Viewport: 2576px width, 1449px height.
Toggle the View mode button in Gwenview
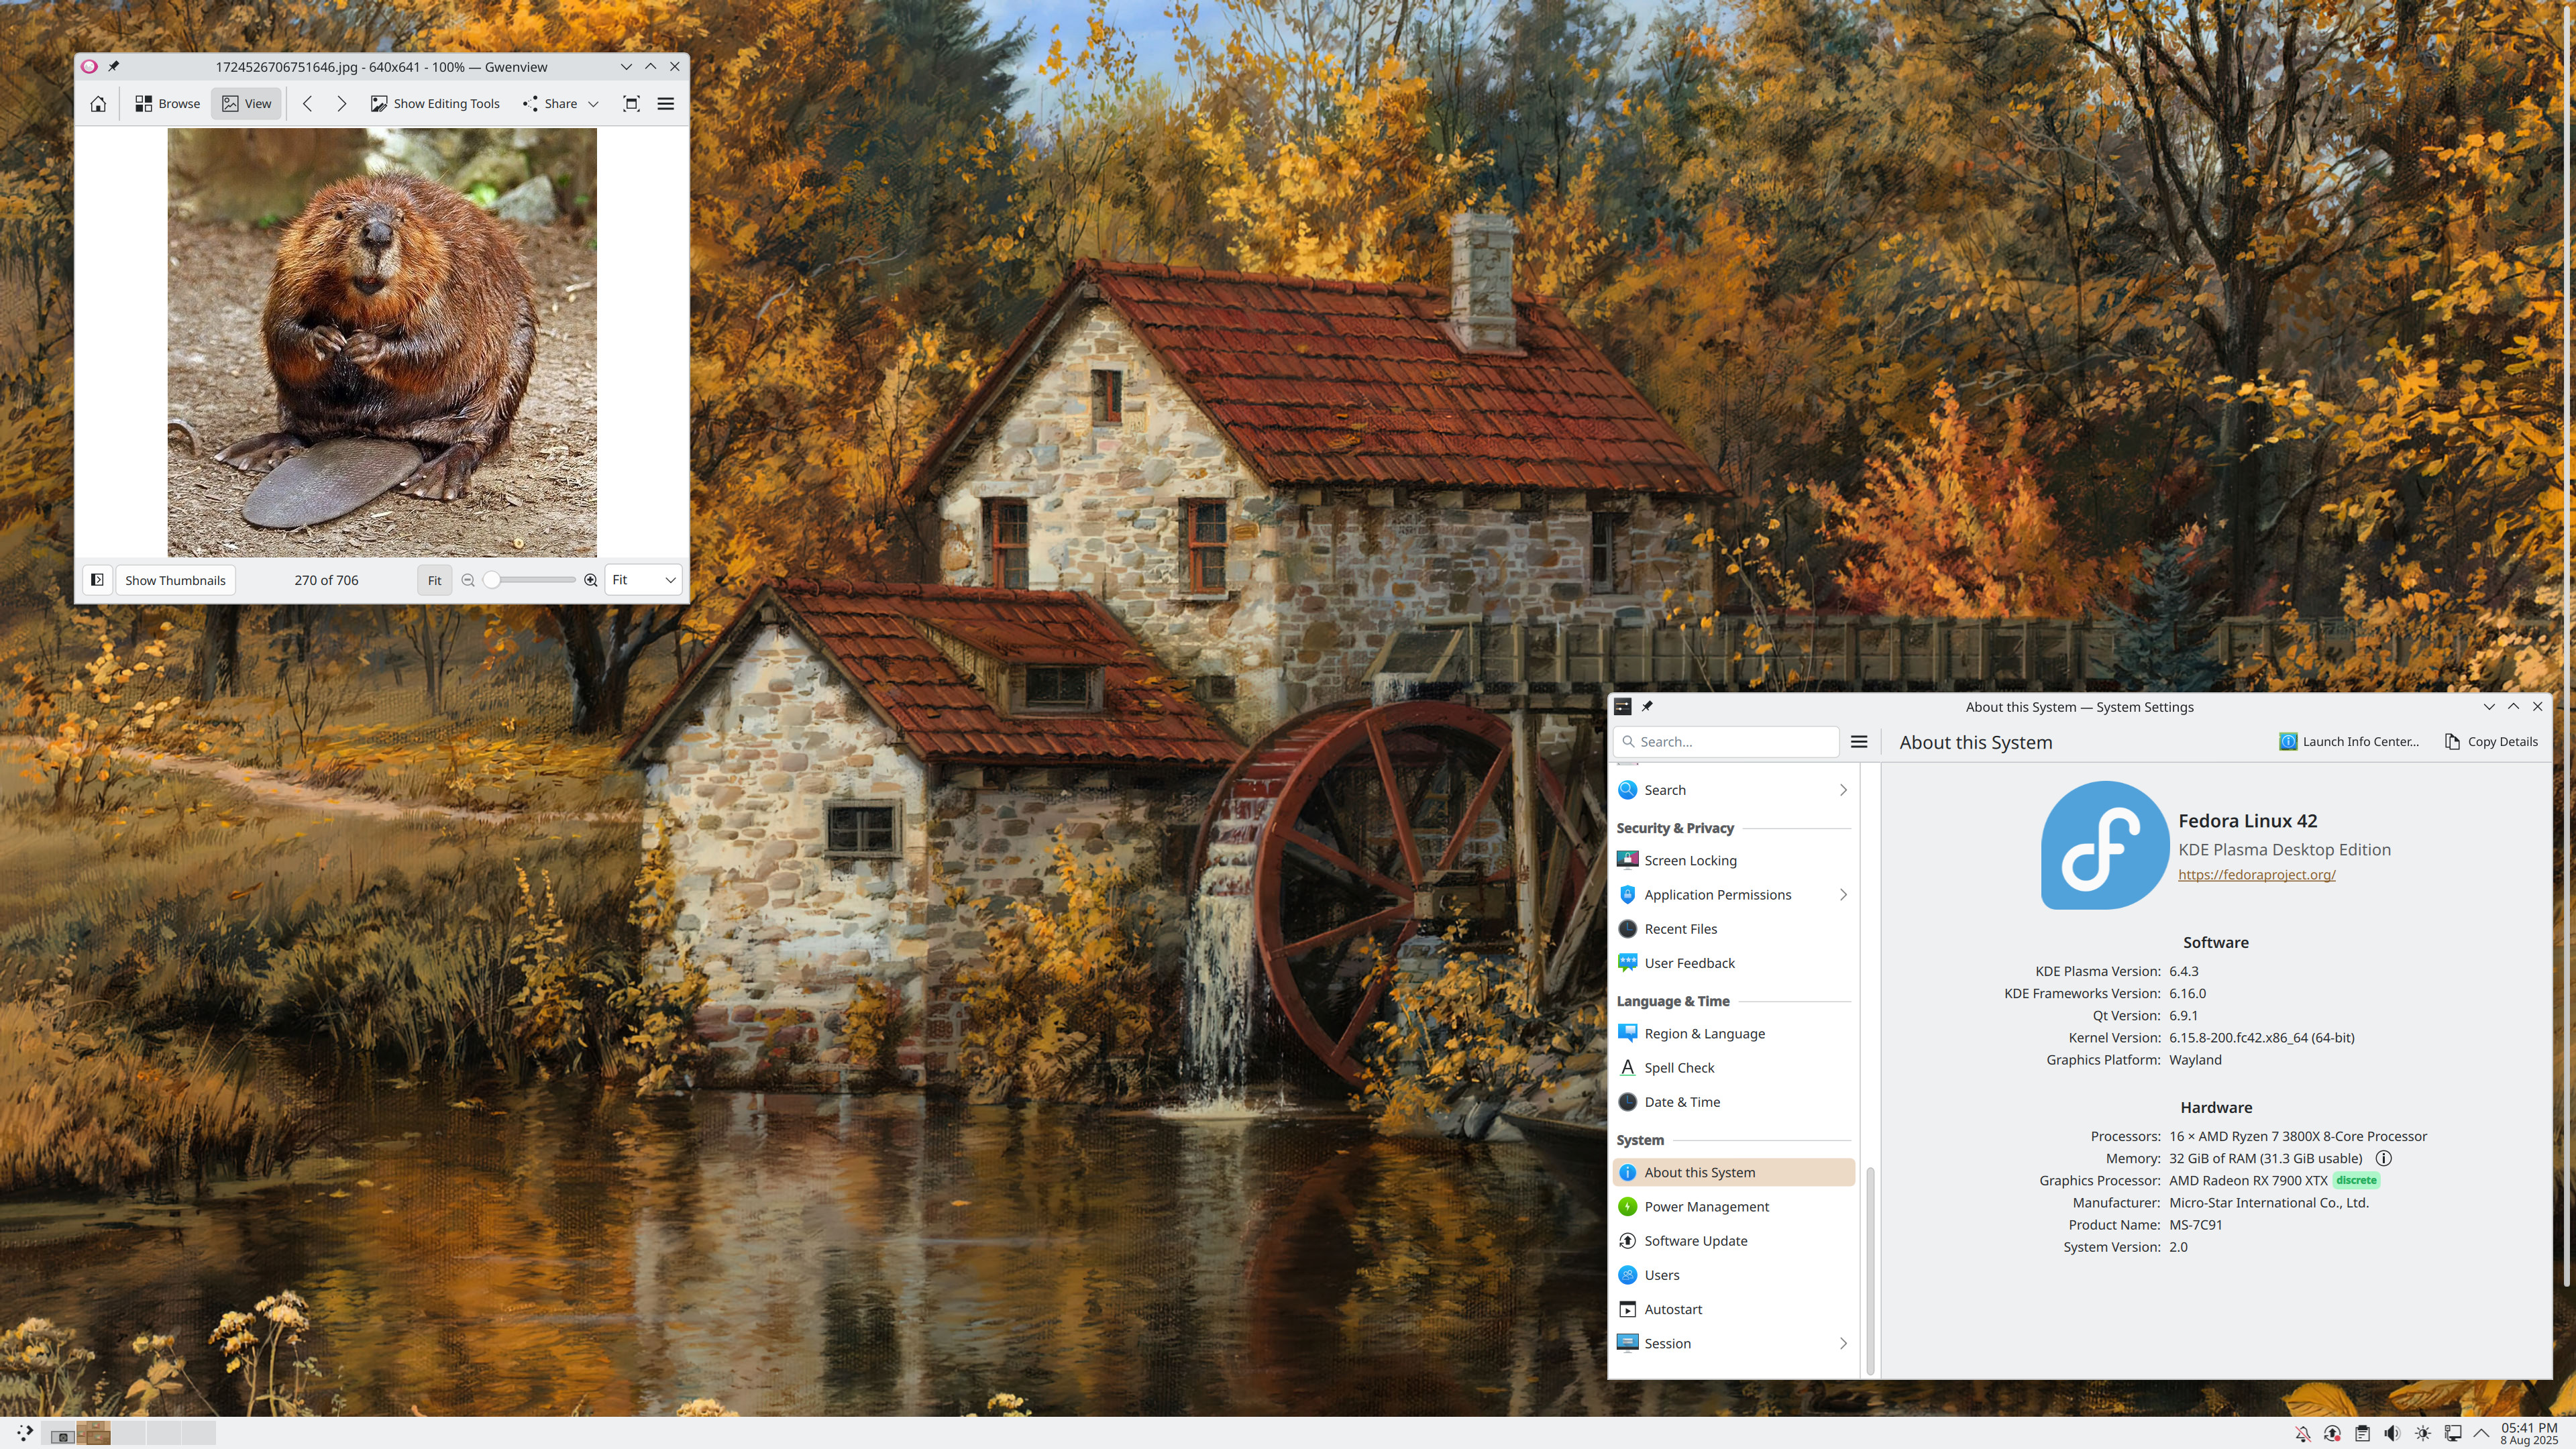pos(247,104)
